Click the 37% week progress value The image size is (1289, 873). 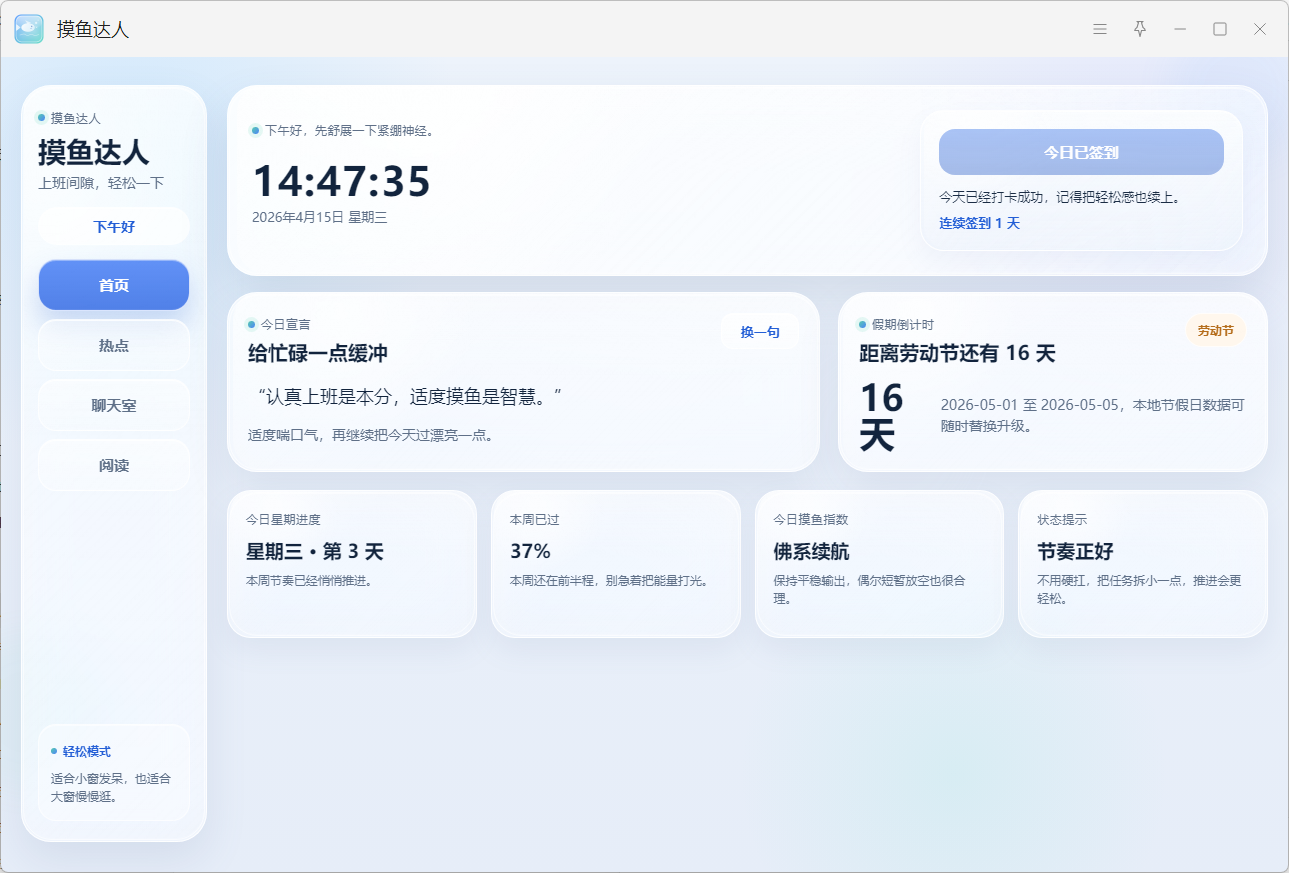coord(530,551)
